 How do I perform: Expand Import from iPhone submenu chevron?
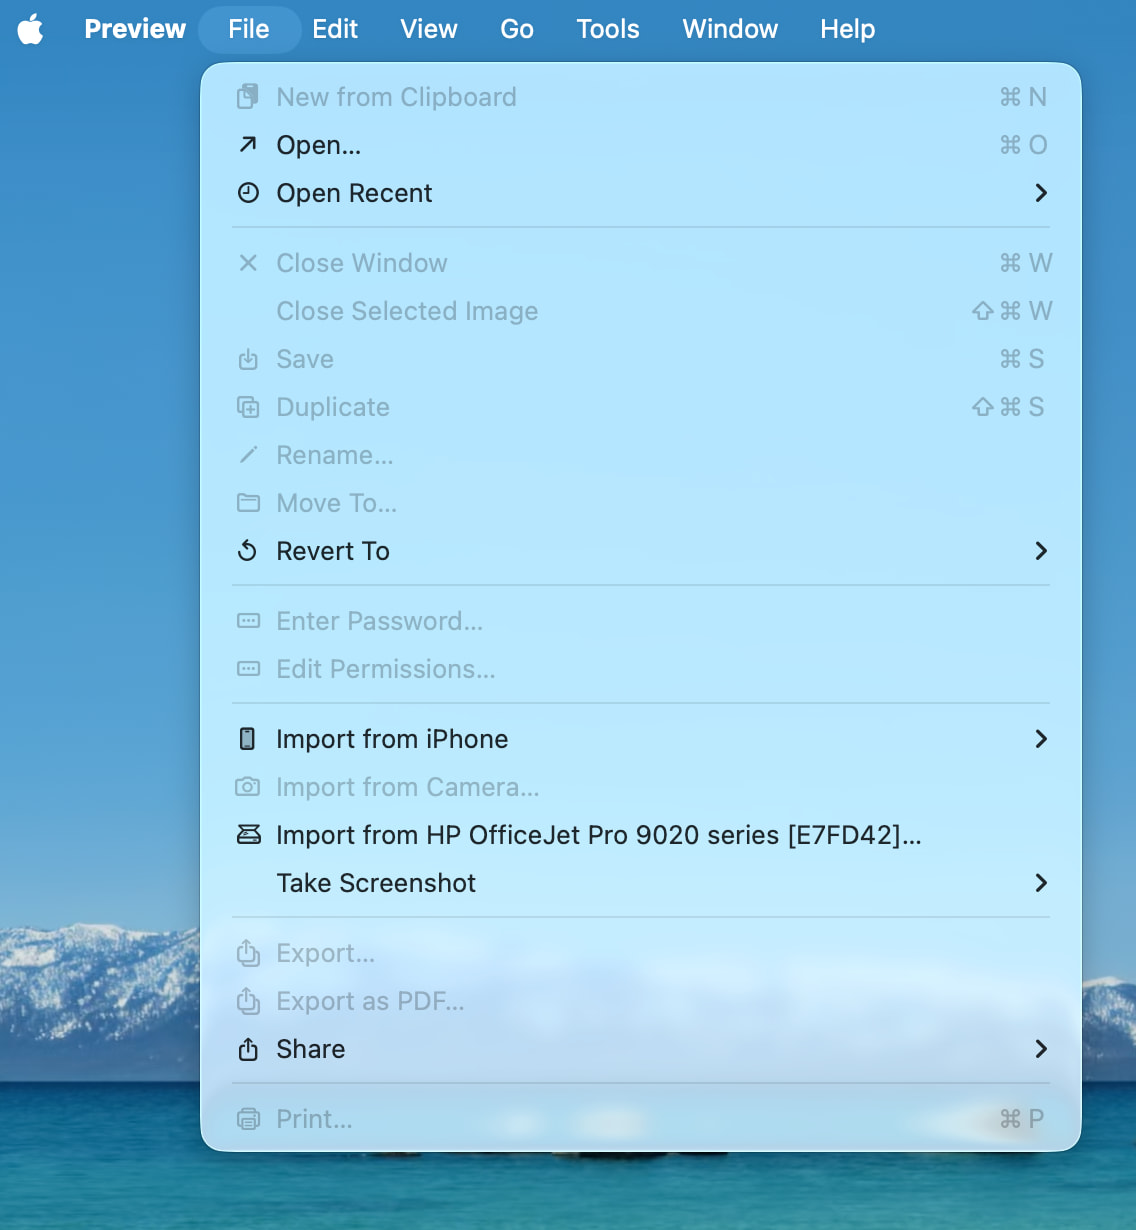click(1041, 739)
